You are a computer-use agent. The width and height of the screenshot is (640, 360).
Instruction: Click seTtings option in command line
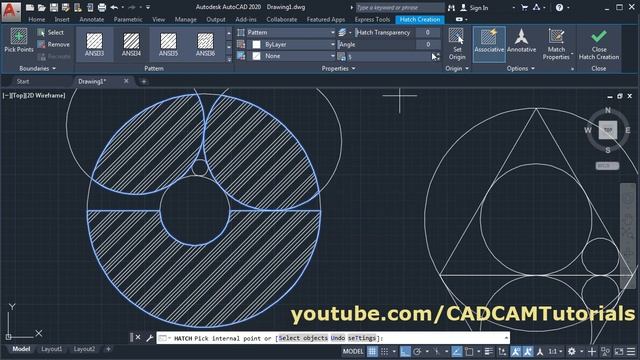[362, 338]
